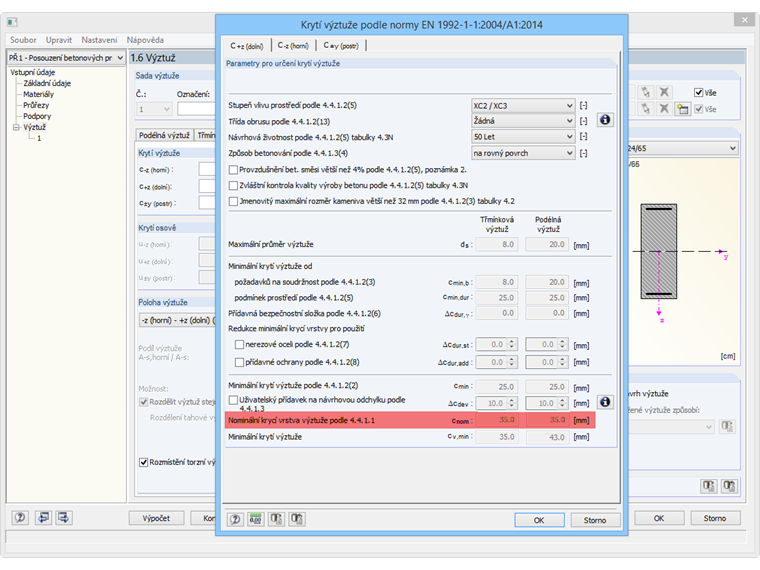Open Poloha výztuže -z (horní) dropdown

(x=177, y=320)
